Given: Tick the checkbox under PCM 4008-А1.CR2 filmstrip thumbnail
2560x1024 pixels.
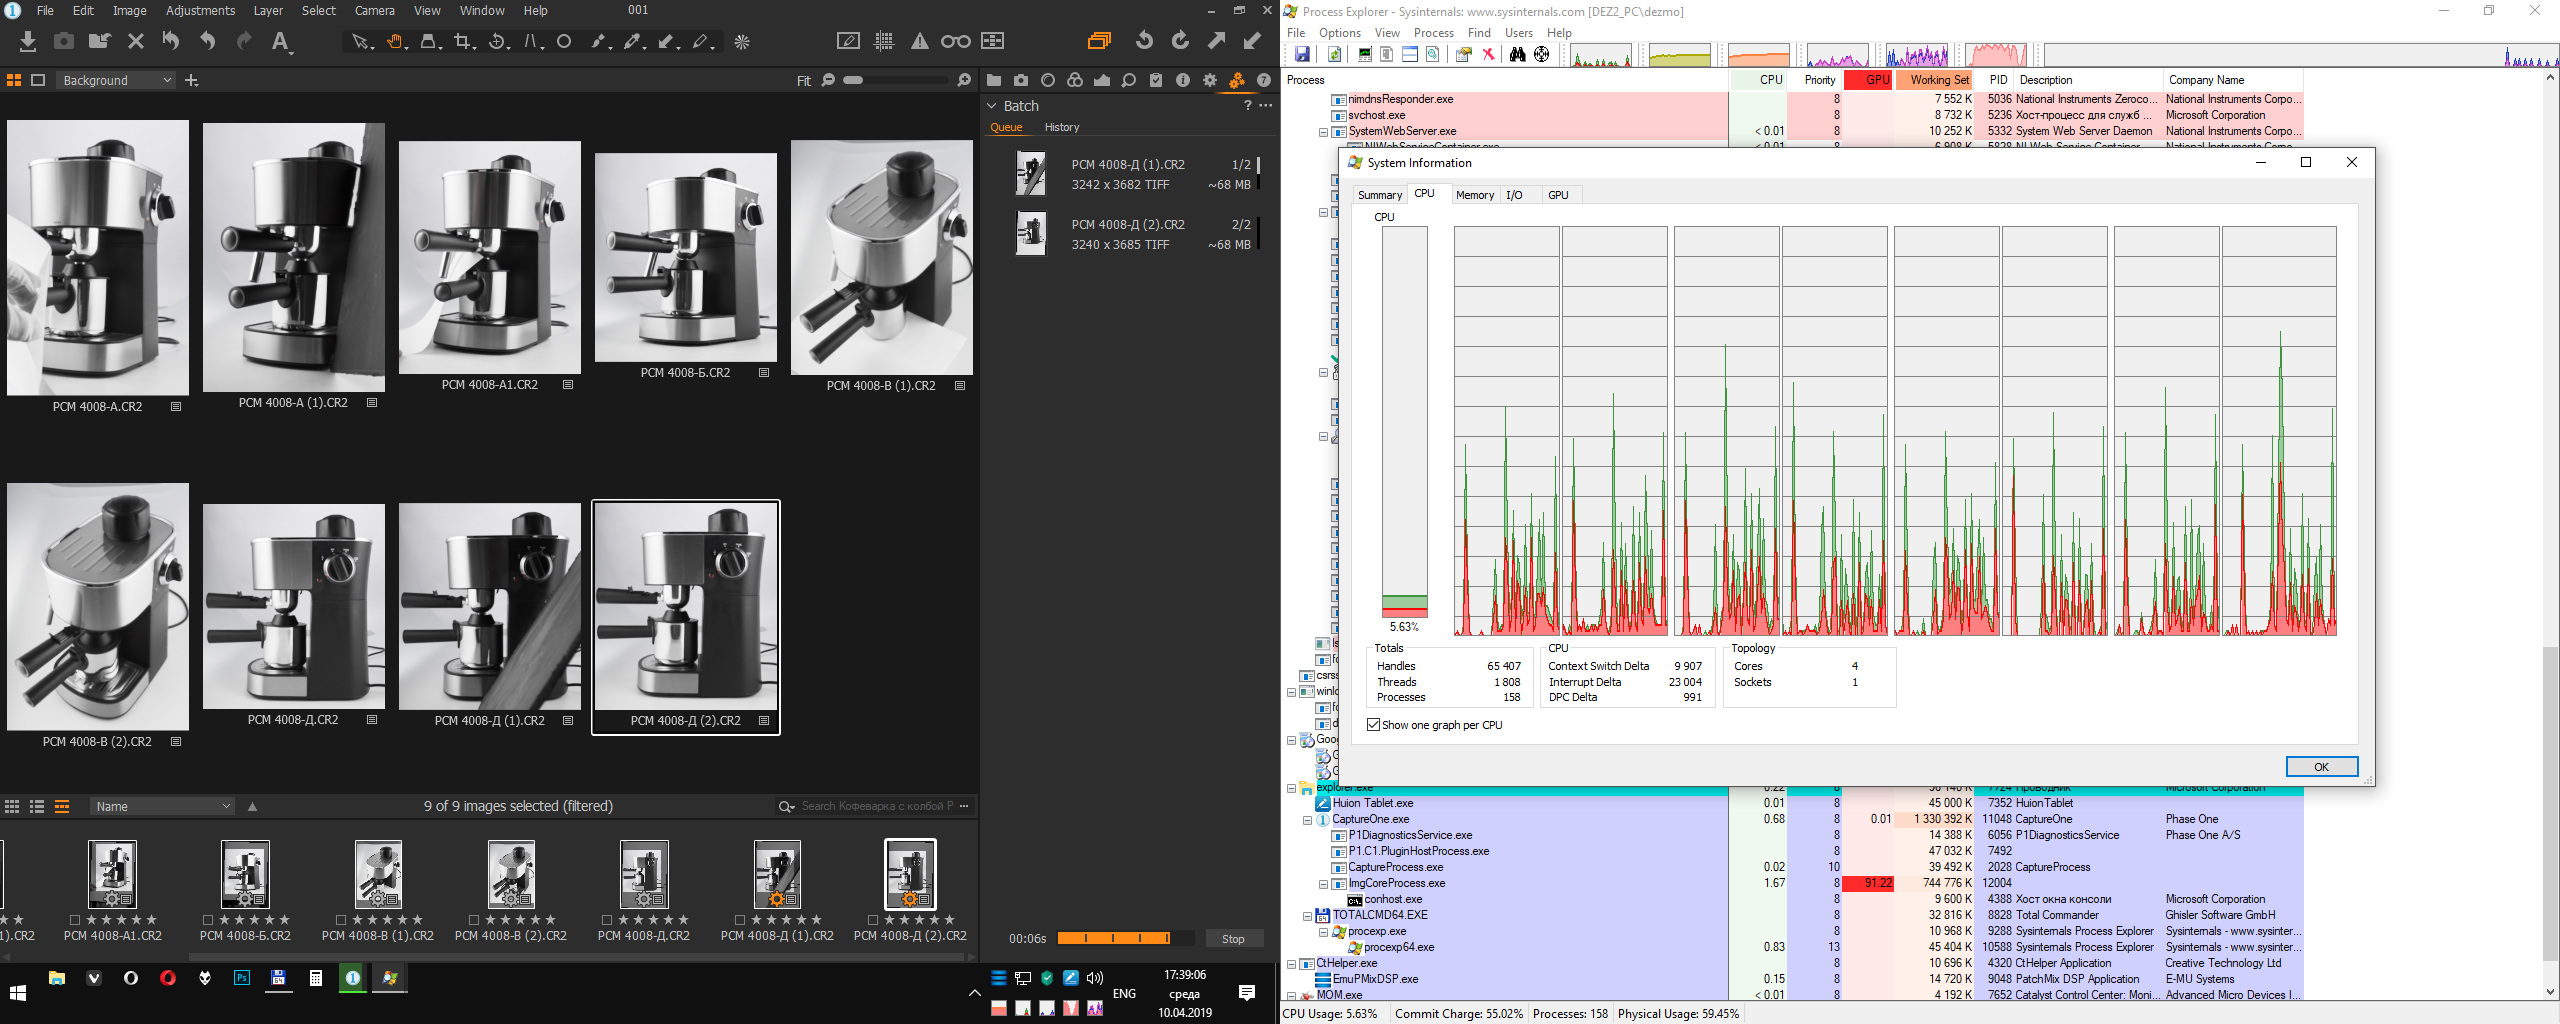Looking at the screenshot, I should [75, 920].
